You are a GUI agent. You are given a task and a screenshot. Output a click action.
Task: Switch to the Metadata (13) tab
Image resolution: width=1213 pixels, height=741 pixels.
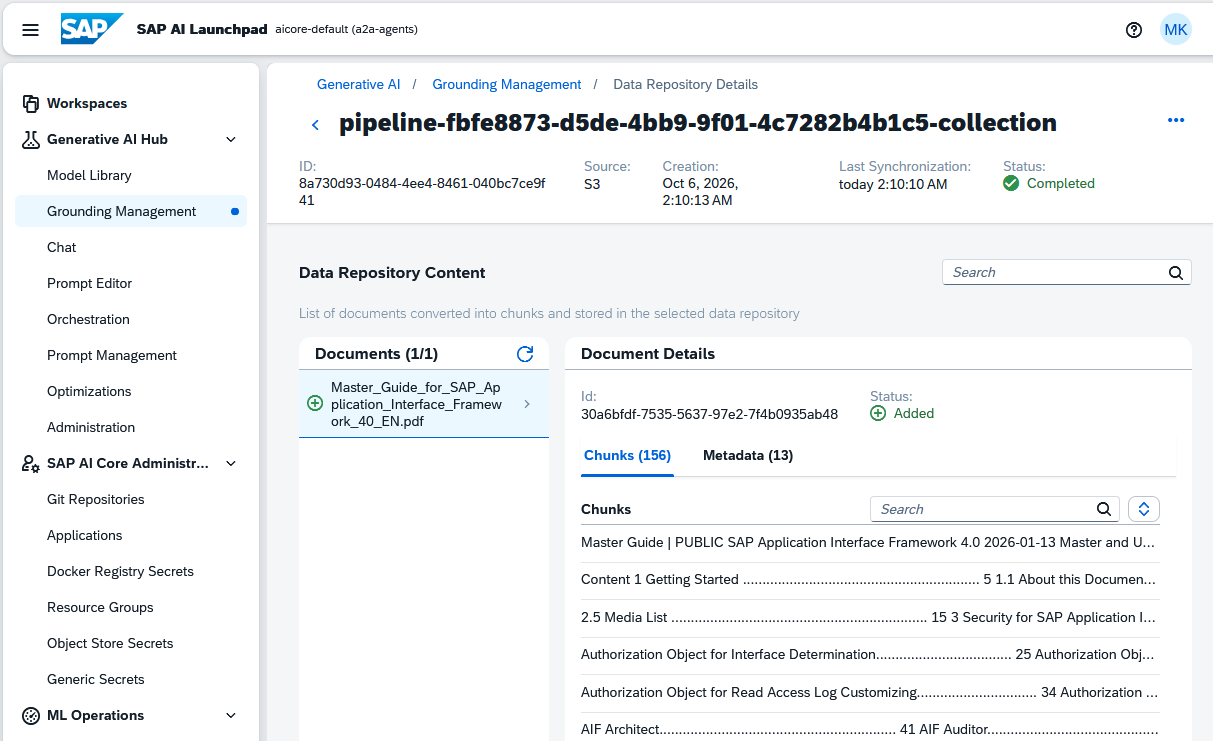coord(748,455)
